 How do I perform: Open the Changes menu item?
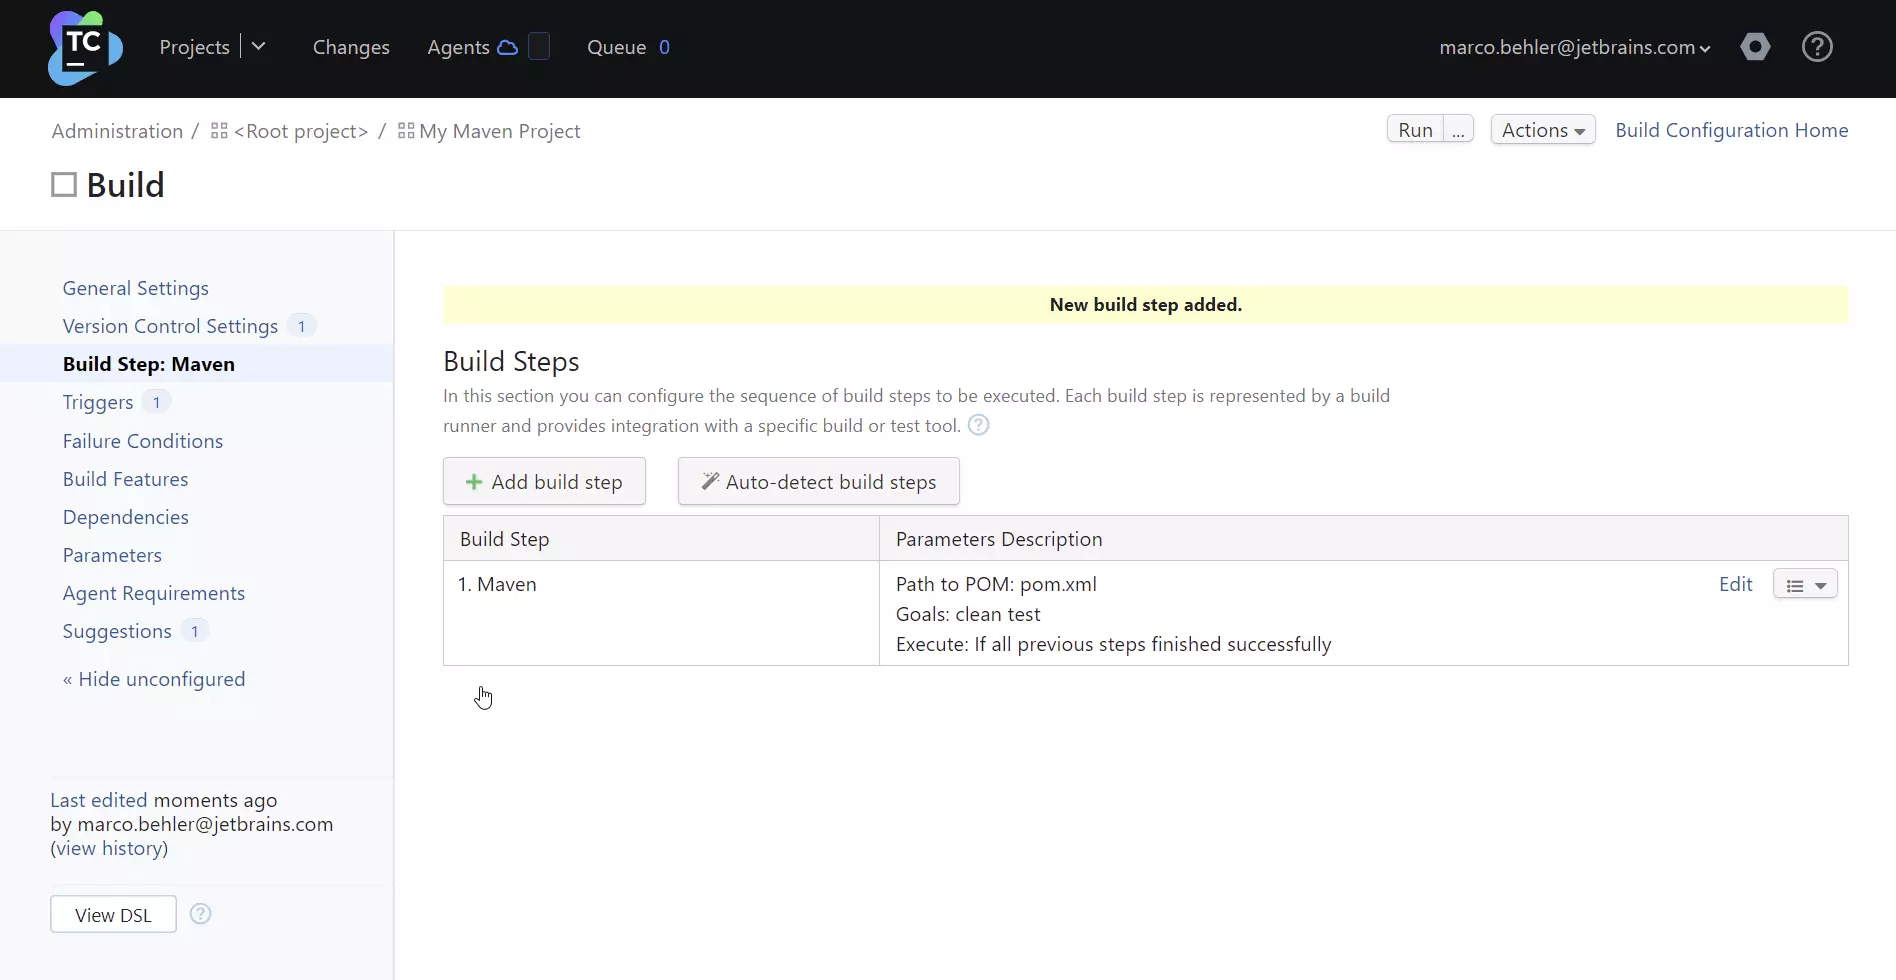[351, 47]
